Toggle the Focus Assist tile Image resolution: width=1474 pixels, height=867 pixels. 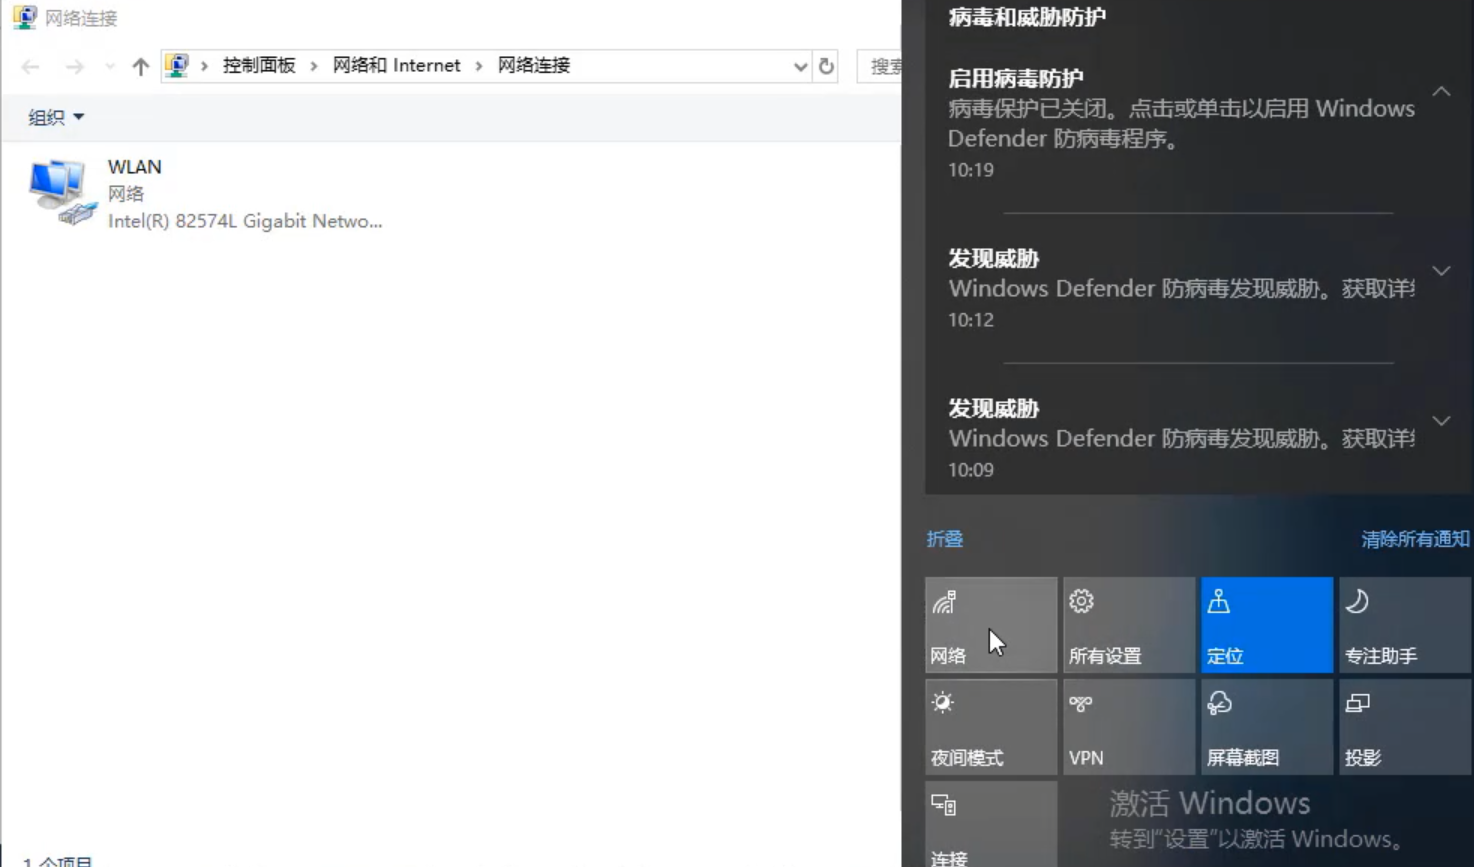point(1404,625)
